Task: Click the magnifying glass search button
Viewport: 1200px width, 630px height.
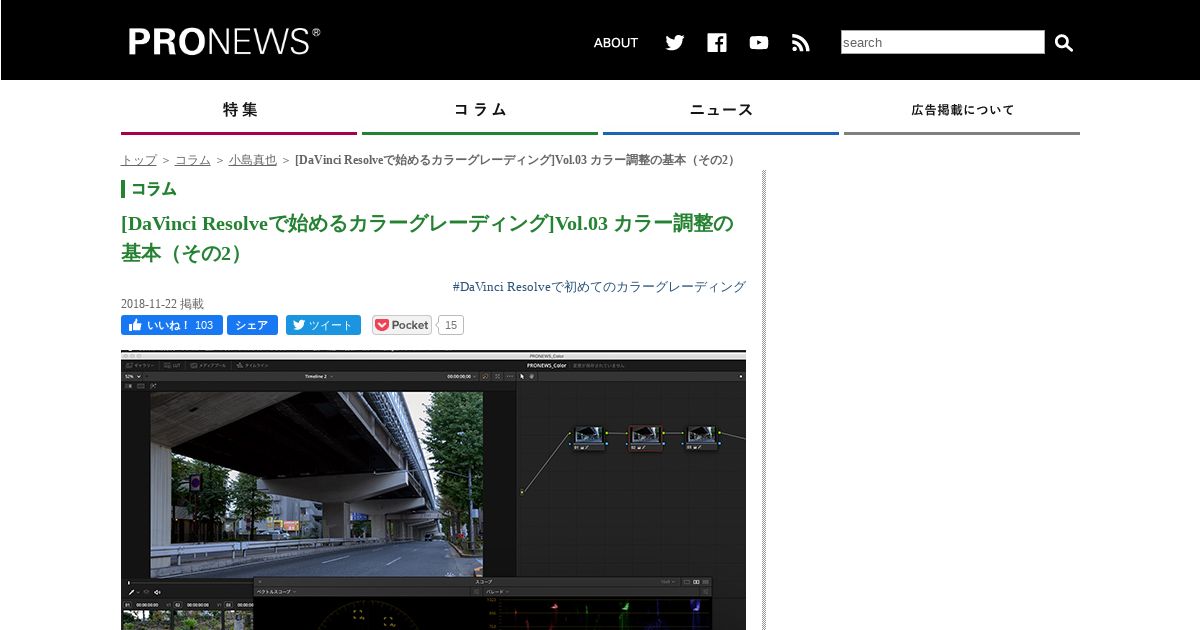Action: tap(1064, 42)
